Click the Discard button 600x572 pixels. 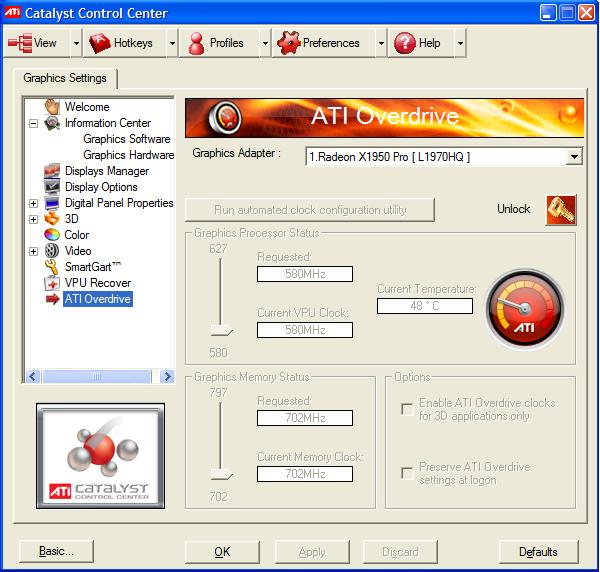[x=400, y=551]
